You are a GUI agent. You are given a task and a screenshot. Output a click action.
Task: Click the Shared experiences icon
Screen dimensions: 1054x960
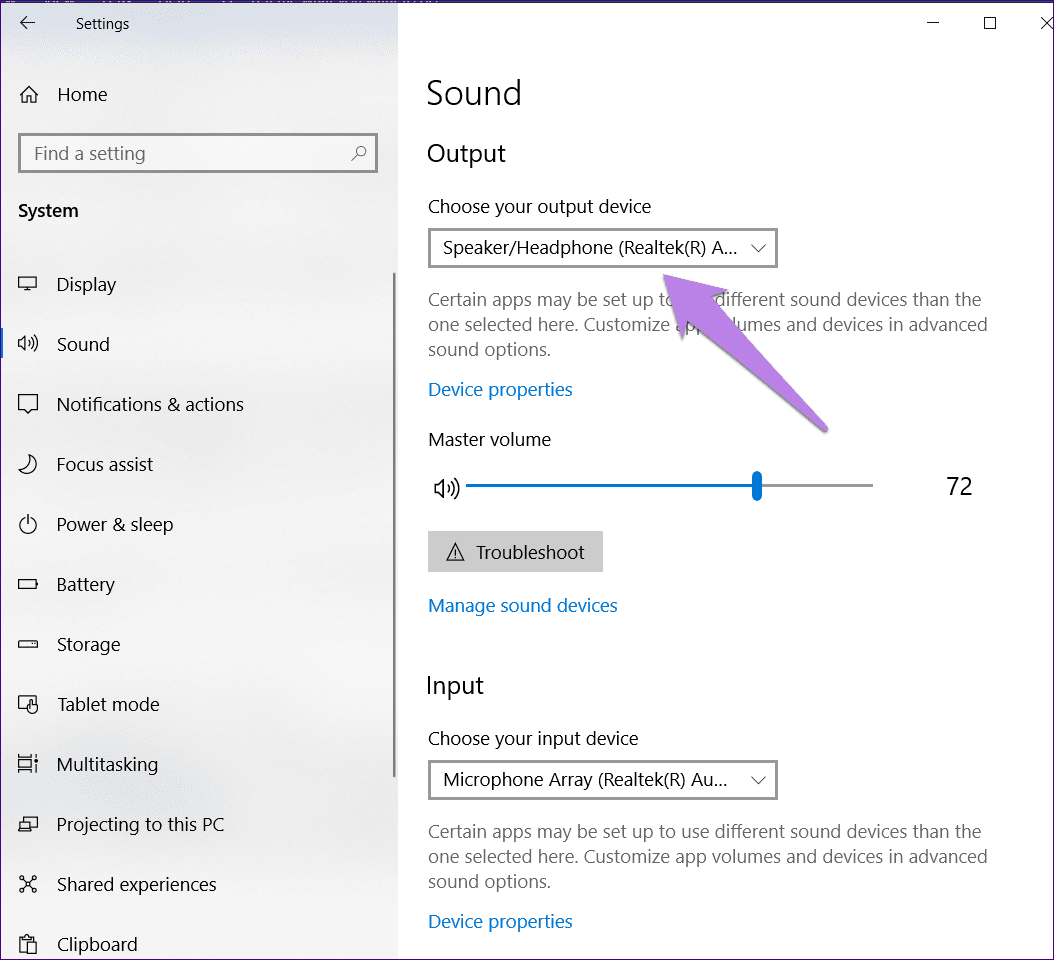pyautogui.click(x=28, y=884)
